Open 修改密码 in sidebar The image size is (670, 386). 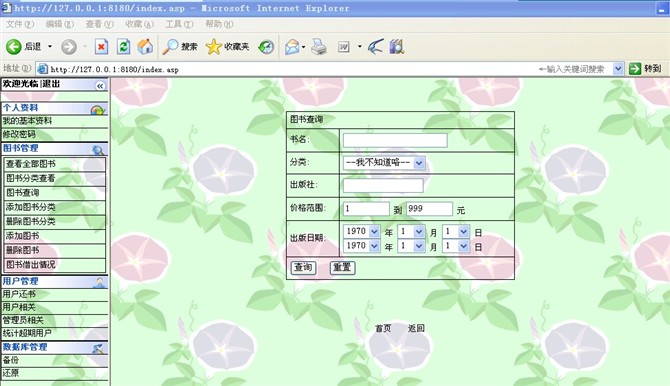coord(19,134)
